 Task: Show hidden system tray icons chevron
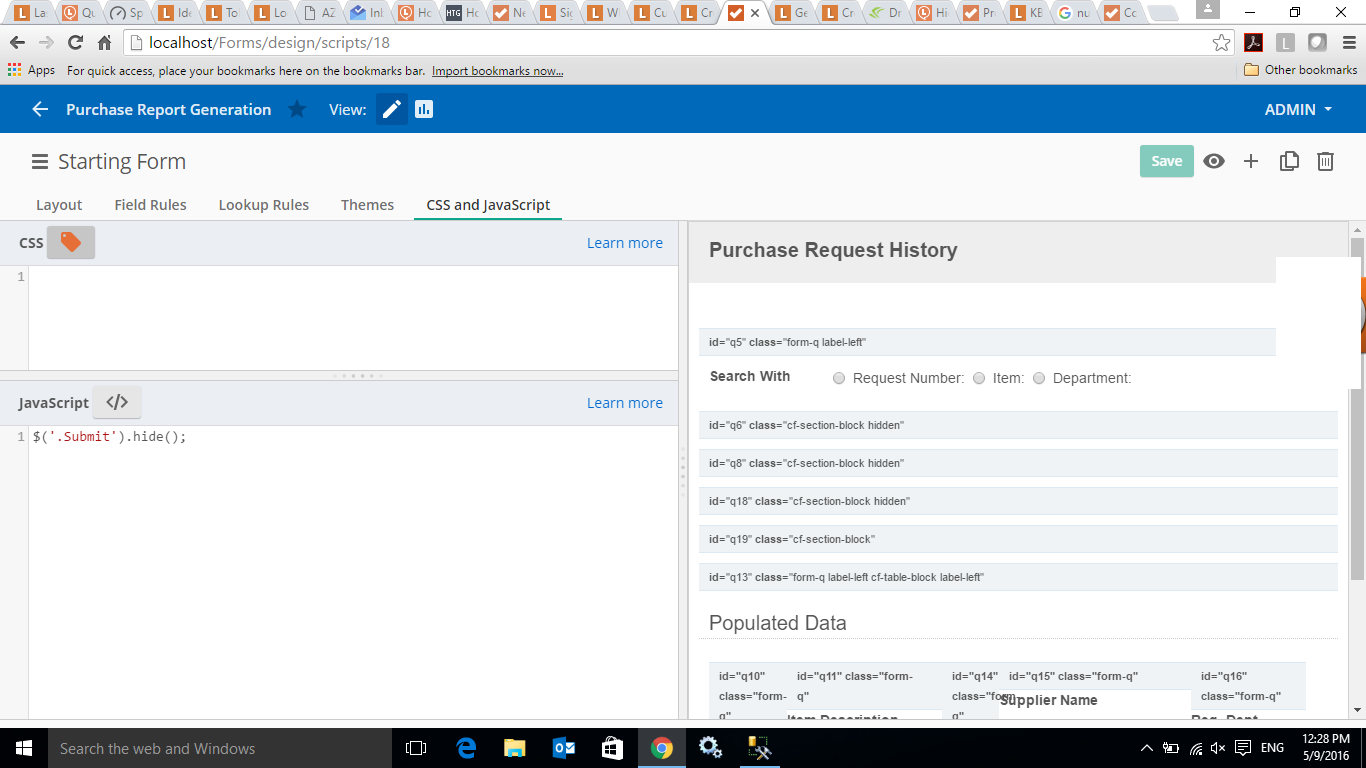click(1147, 748)
